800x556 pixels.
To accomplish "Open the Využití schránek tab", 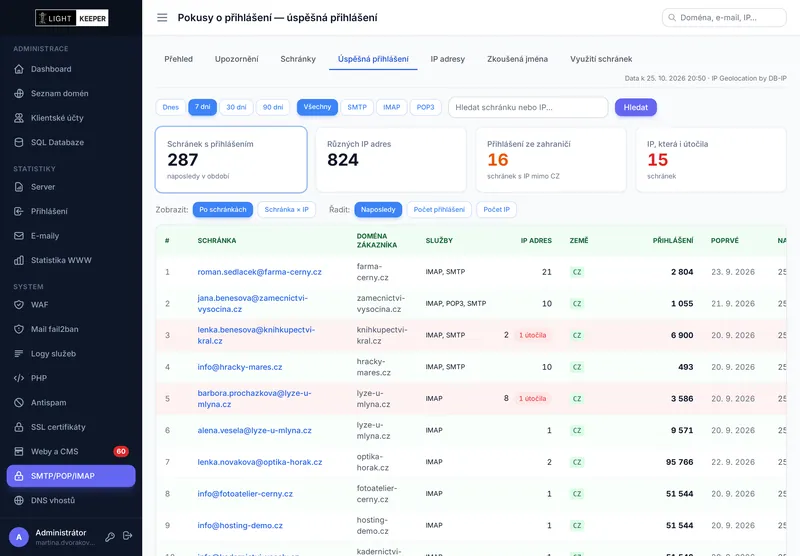I will pyautogui.click(x=601, y=59).
